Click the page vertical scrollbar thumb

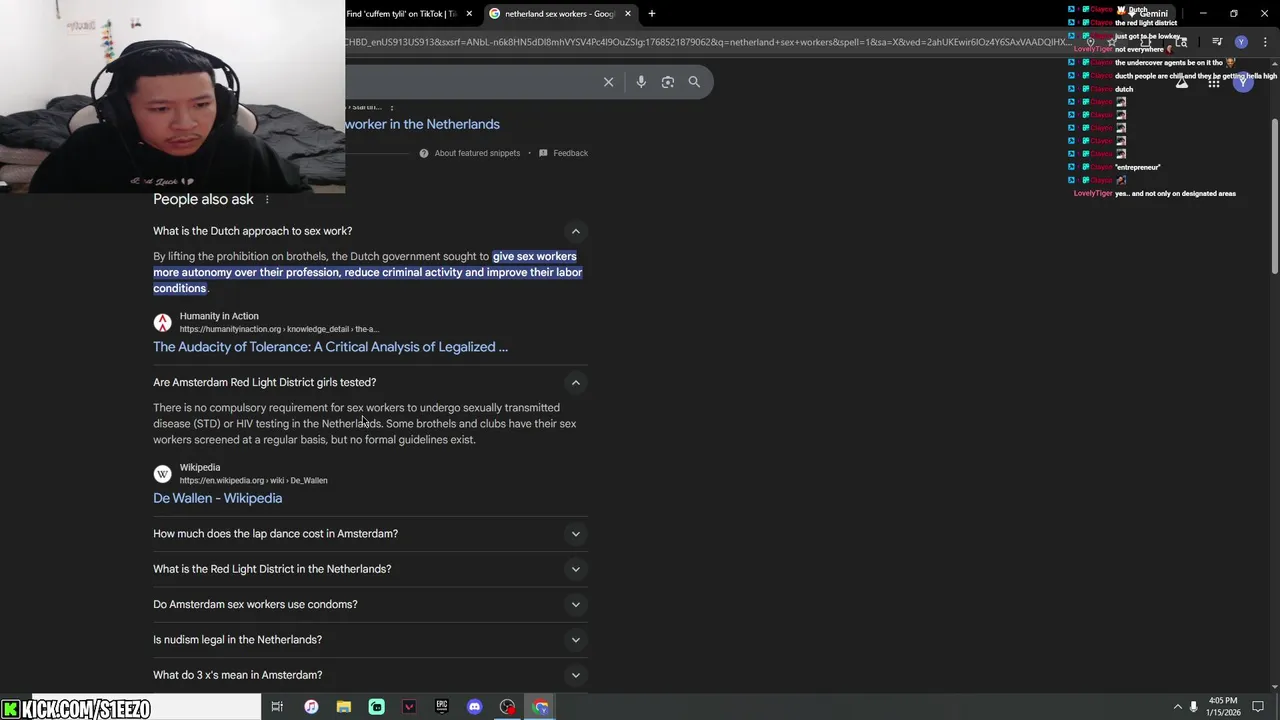coord(1274,195)
